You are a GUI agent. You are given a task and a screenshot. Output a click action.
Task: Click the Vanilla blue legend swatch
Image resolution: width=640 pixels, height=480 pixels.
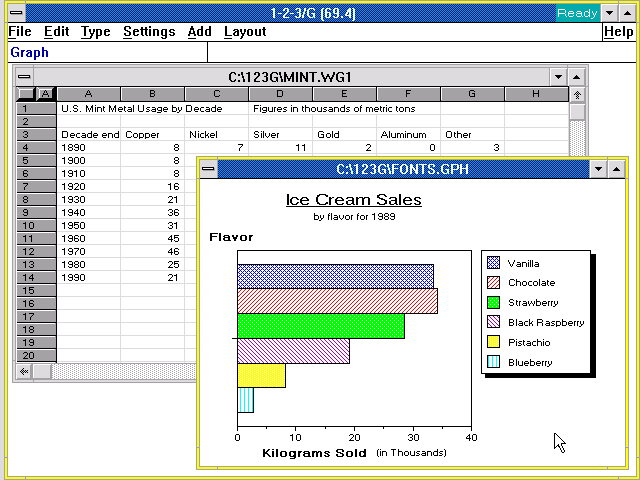coord(493,262)
